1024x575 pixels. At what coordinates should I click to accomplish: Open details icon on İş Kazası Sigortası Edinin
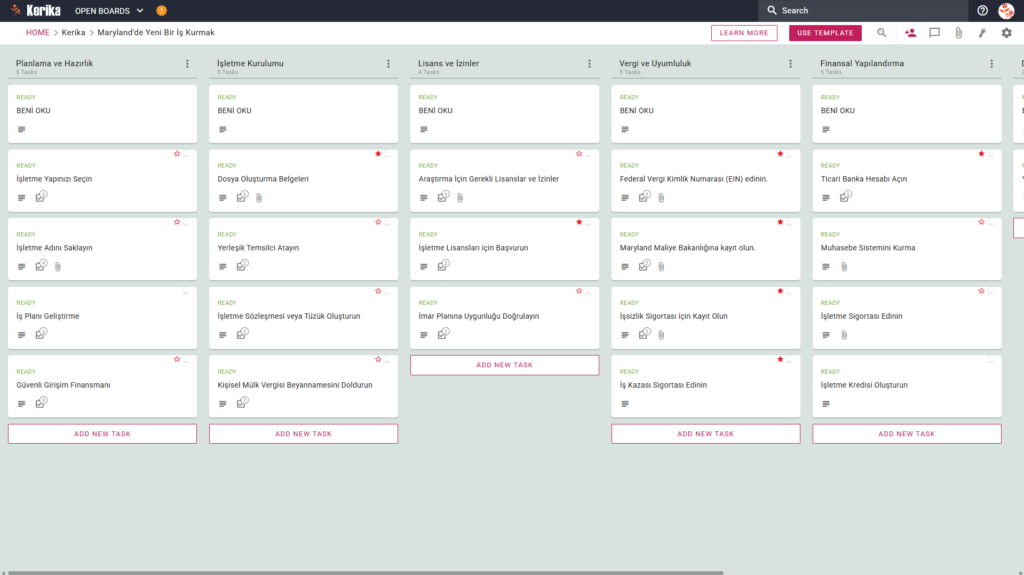coord(625,404)
